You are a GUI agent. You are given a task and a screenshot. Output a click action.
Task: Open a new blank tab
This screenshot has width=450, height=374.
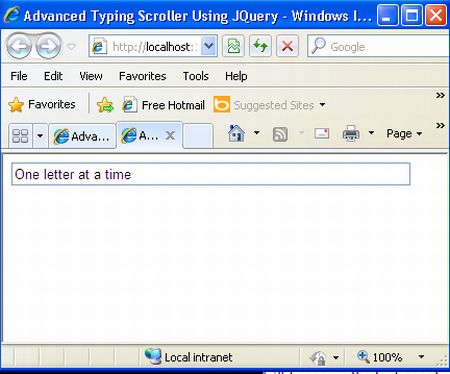click(x=198, y=136)
